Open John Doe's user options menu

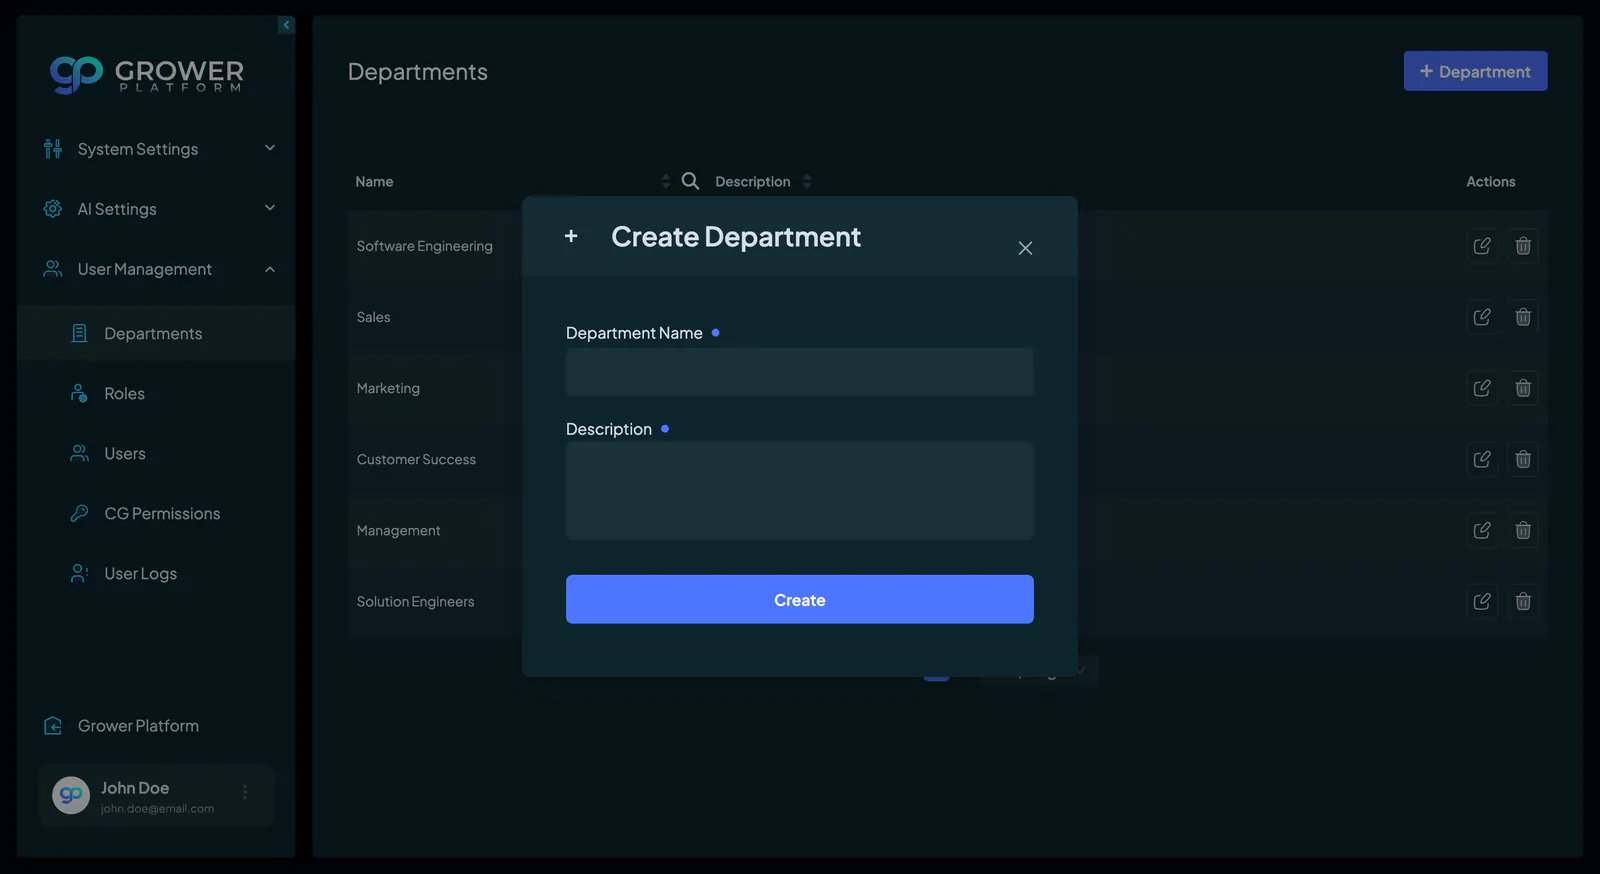click(245, 792)
